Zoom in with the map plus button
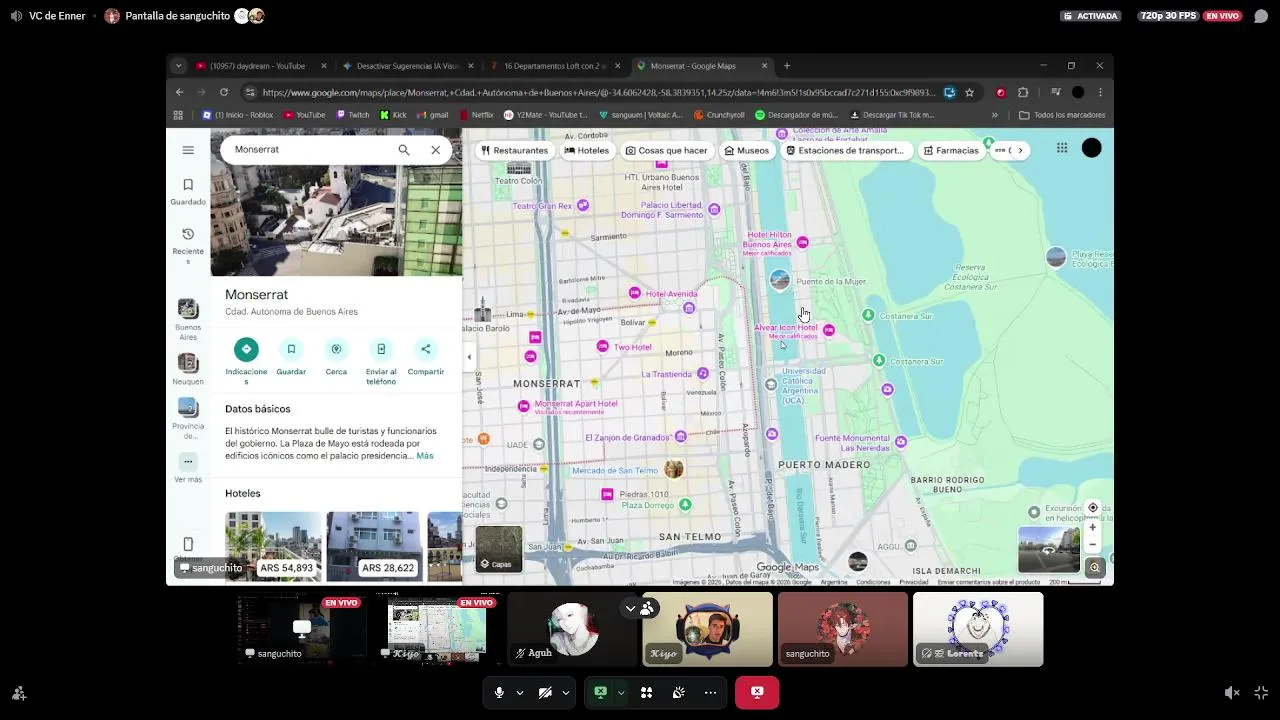This screenshot has height=720, width=1280. [1093, 527]
